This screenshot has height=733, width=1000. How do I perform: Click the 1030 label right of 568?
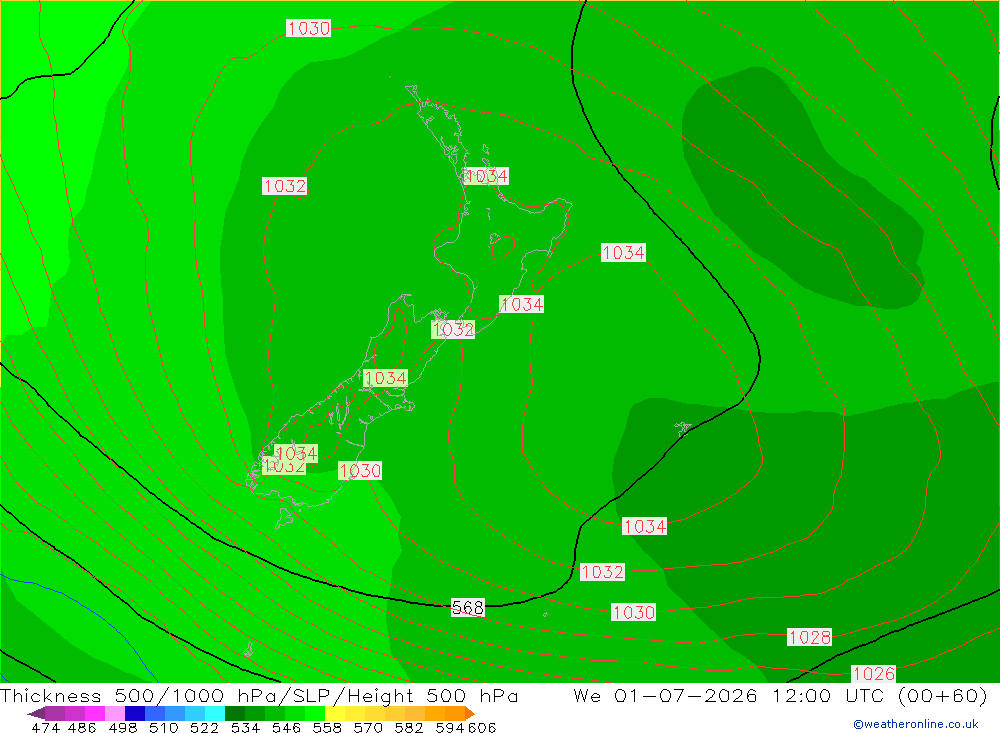coord(633,612)
